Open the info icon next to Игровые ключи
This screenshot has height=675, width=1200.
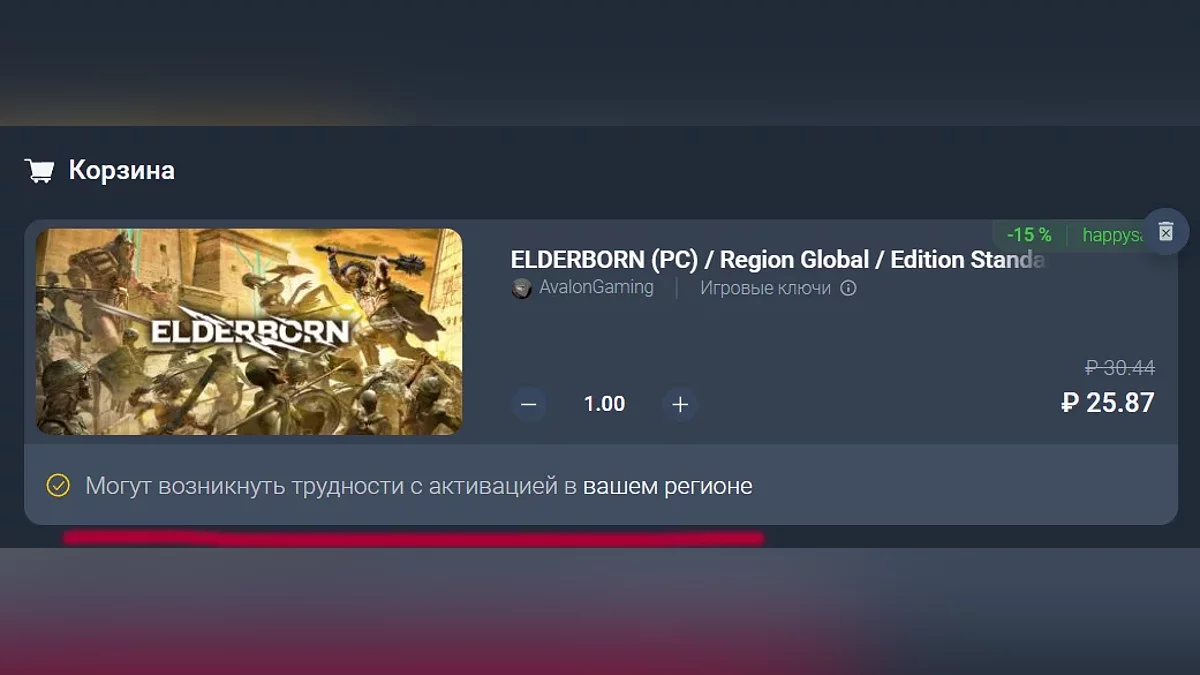coord(848,289)
